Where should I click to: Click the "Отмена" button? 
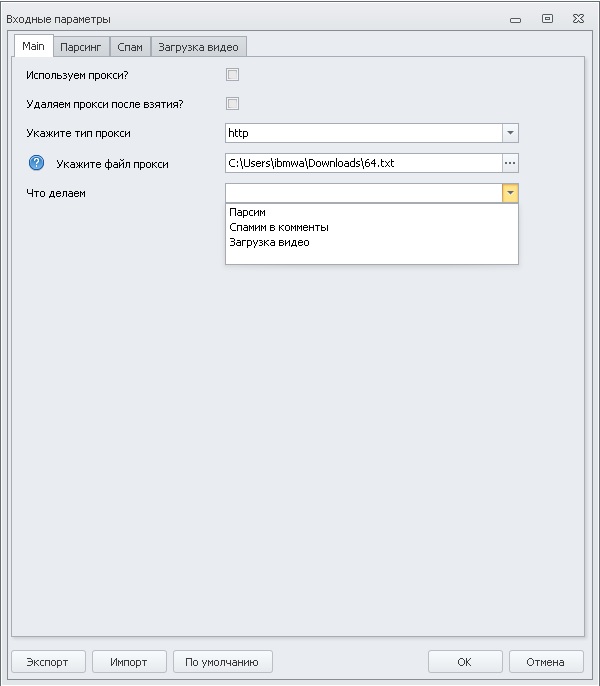pos(546,662)
